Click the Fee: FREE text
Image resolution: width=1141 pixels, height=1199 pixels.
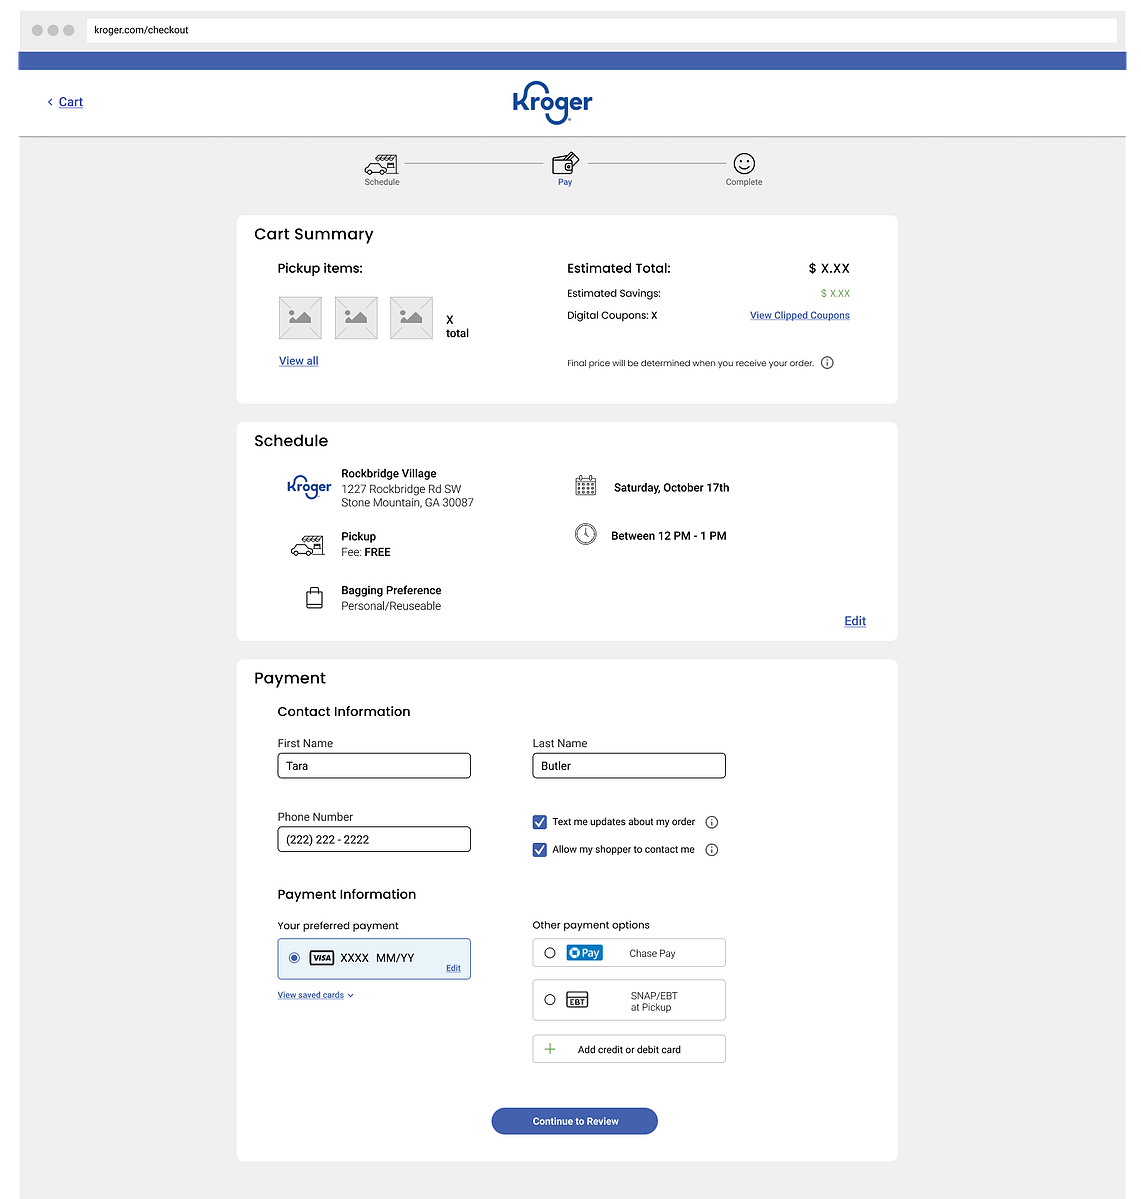point(366,552)
